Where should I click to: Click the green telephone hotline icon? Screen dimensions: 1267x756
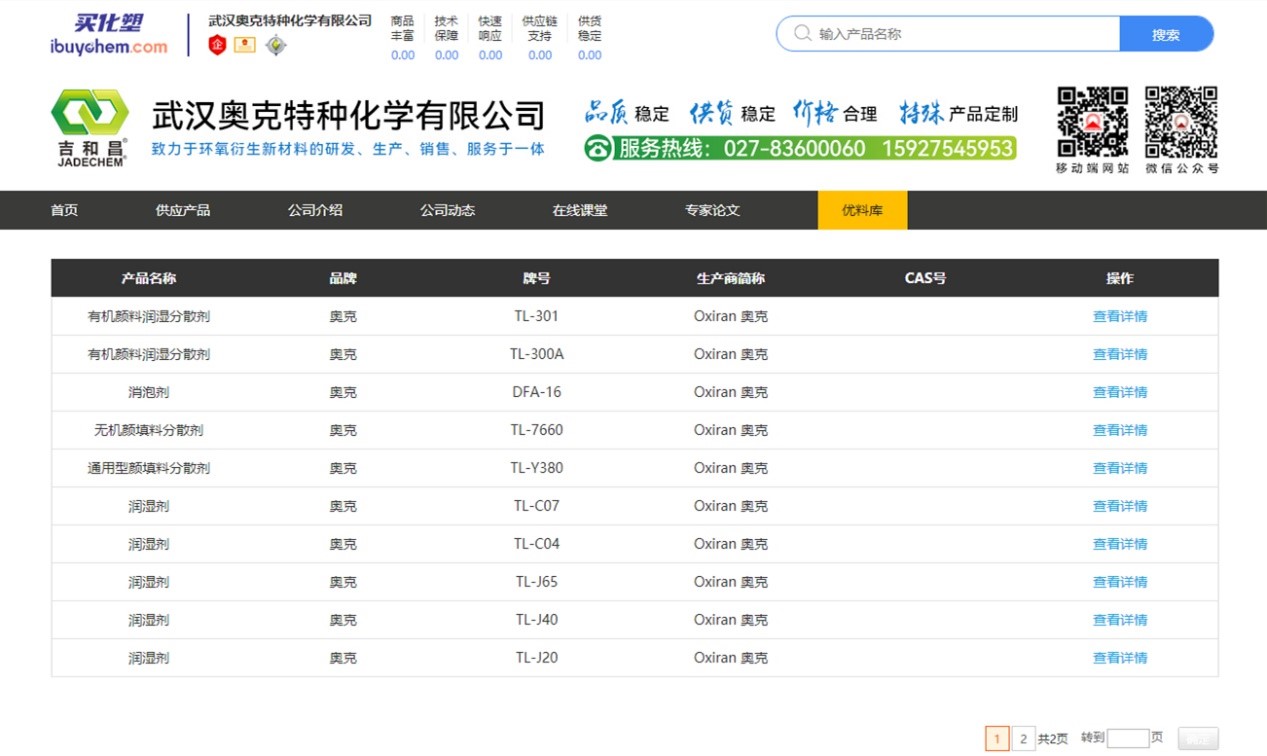(598, 148)
